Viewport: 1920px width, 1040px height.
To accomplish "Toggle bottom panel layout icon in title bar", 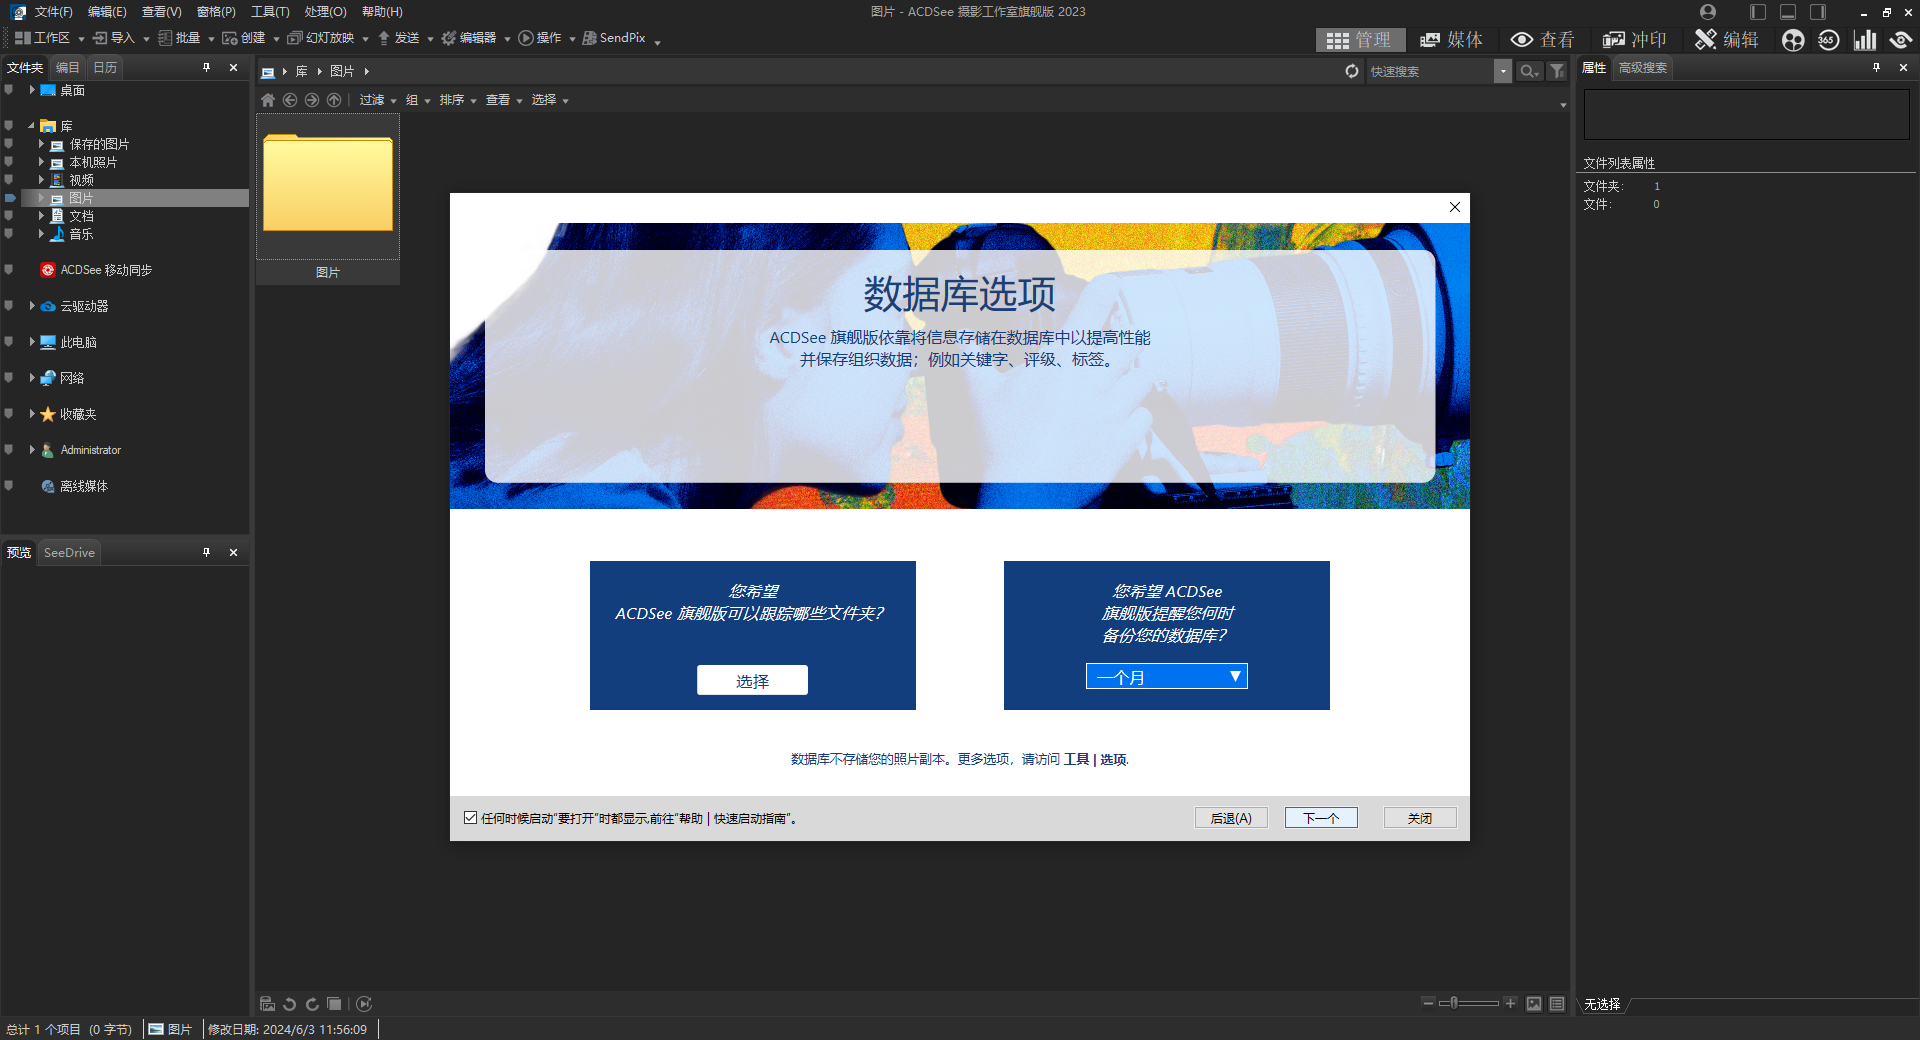I will tap(1788, 12).
